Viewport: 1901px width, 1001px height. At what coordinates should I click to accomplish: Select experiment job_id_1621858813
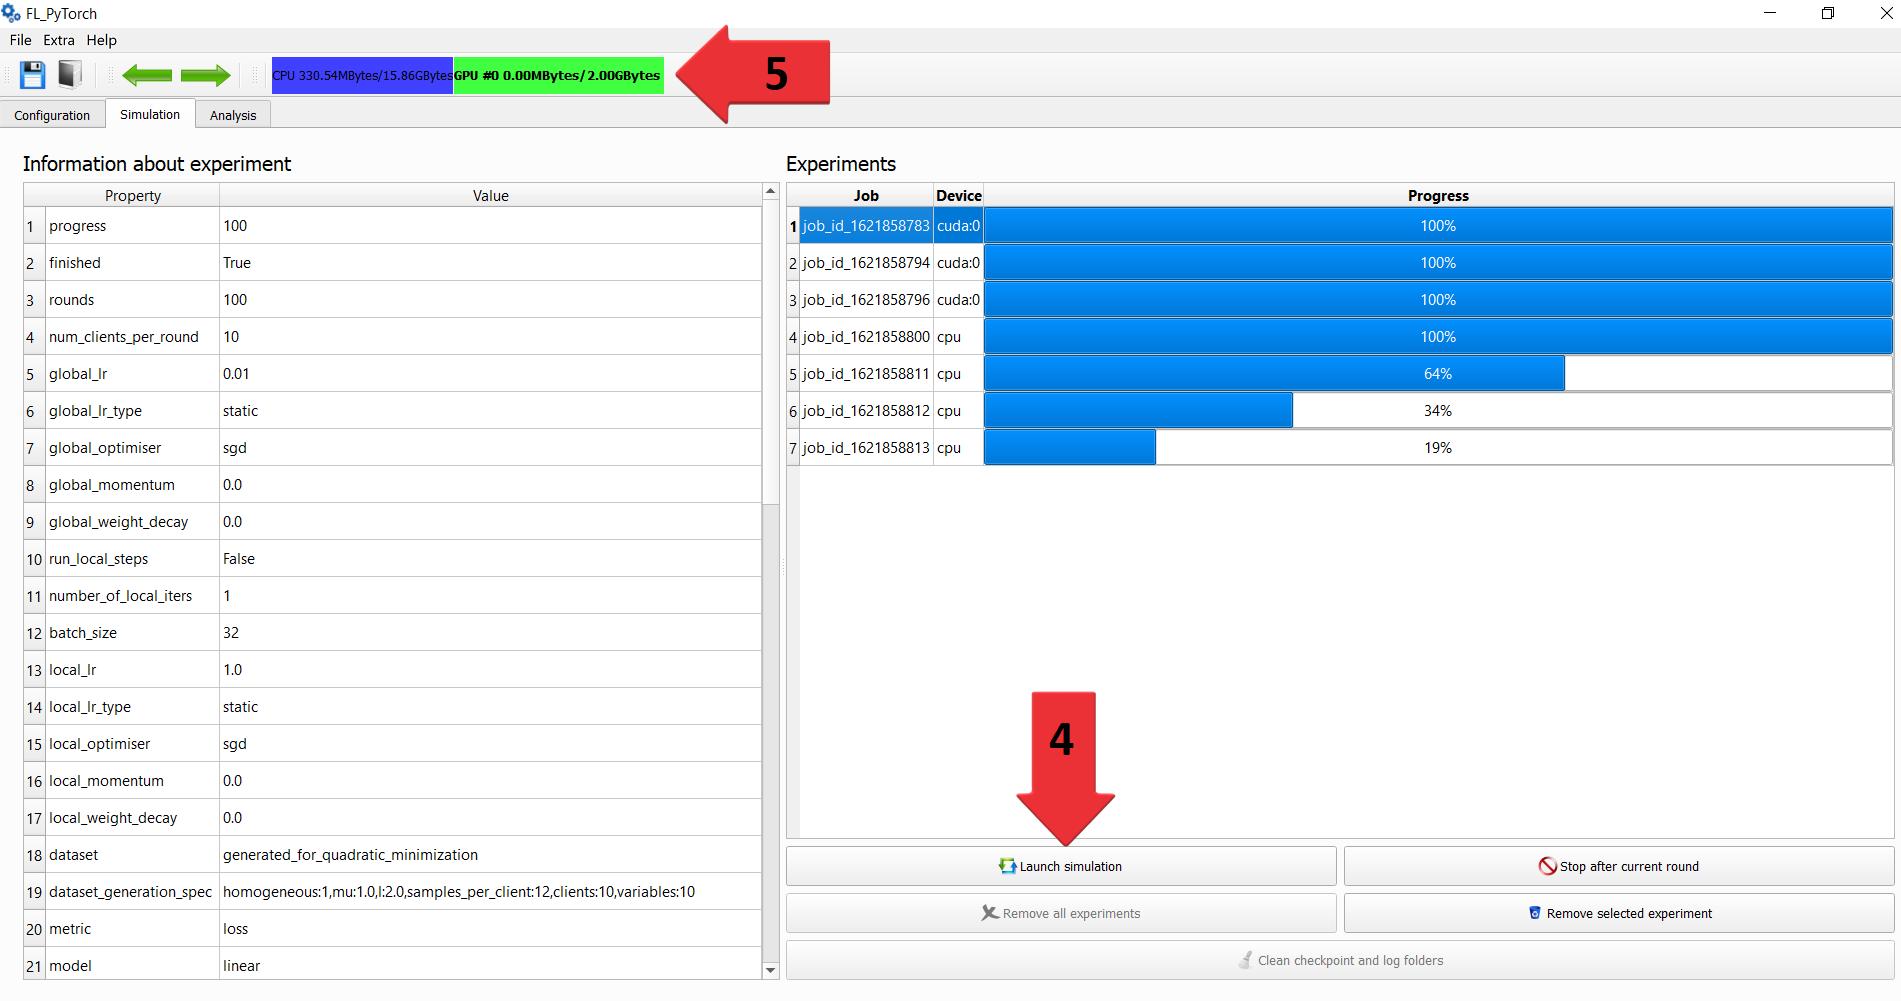pyautogui.click(x=866, y=448)
